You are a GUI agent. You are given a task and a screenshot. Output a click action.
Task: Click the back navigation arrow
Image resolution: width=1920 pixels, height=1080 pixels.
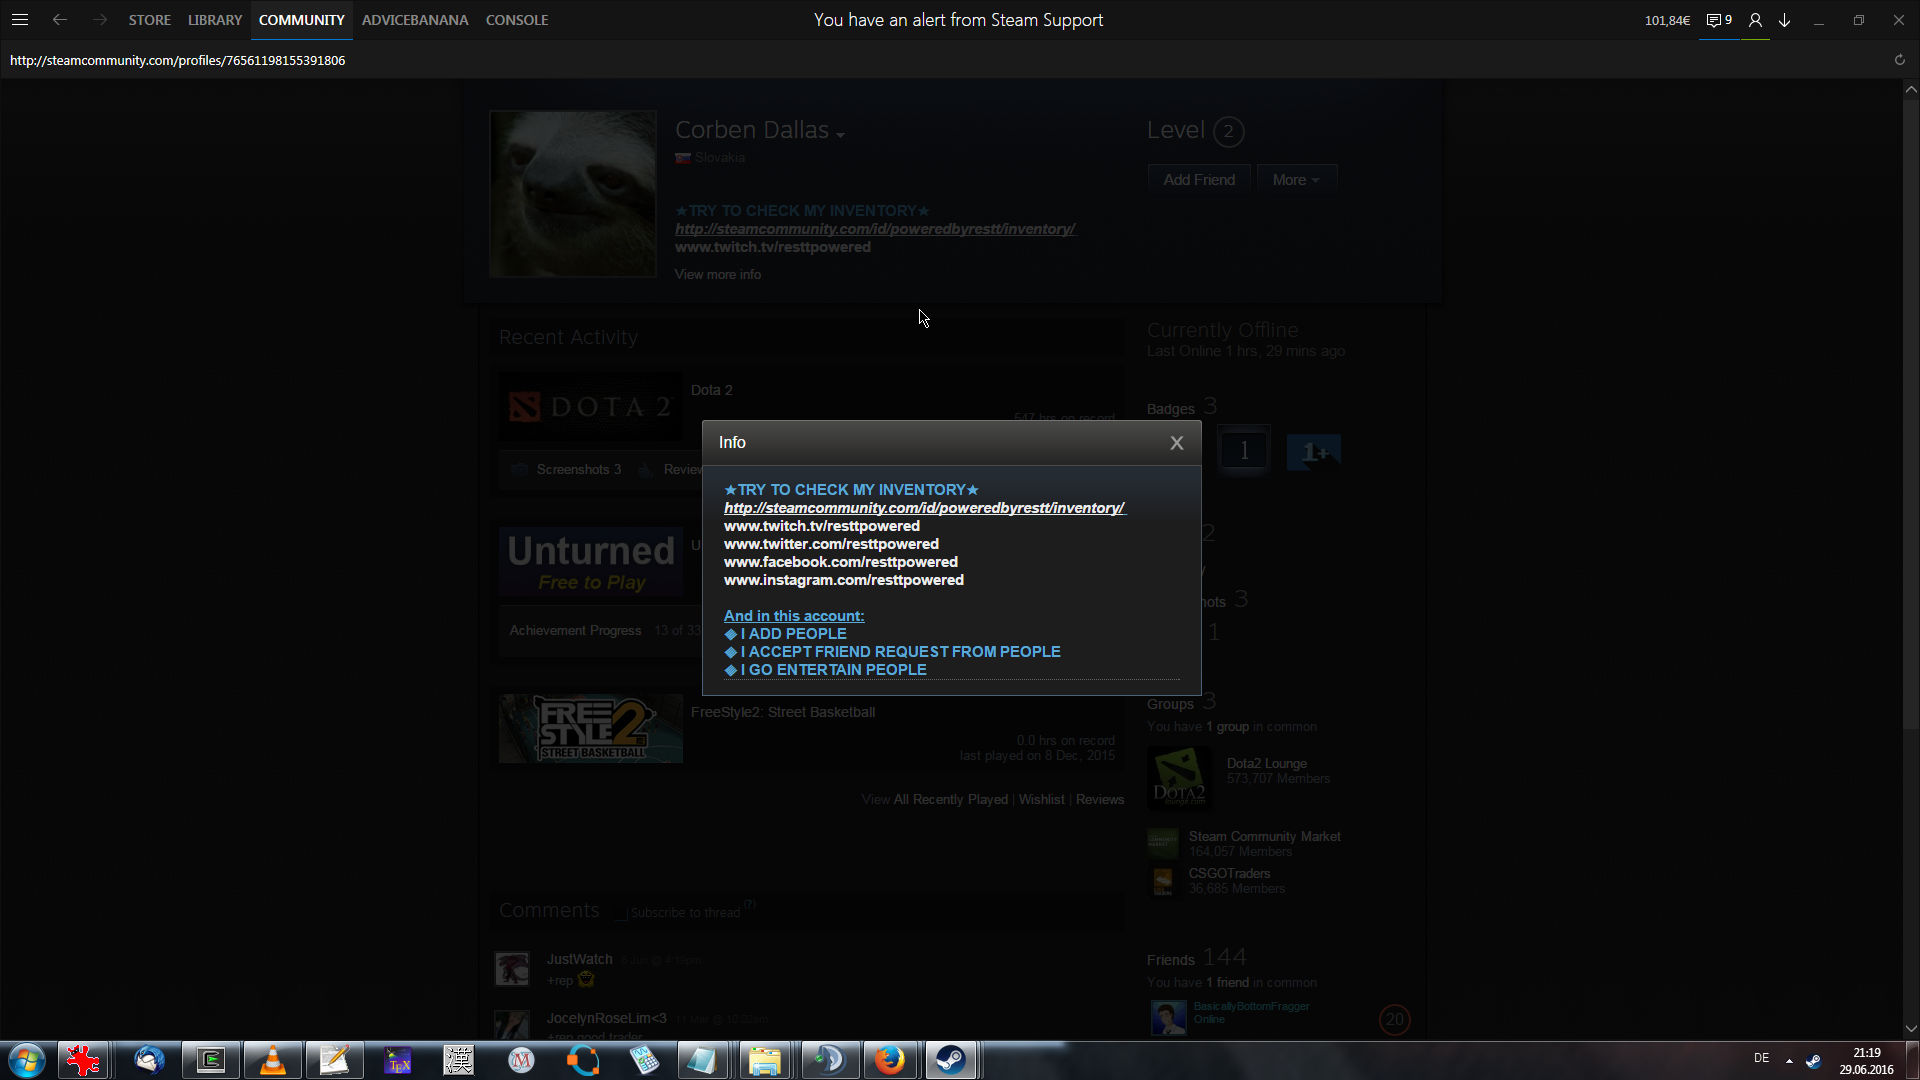tap(60, 20)
